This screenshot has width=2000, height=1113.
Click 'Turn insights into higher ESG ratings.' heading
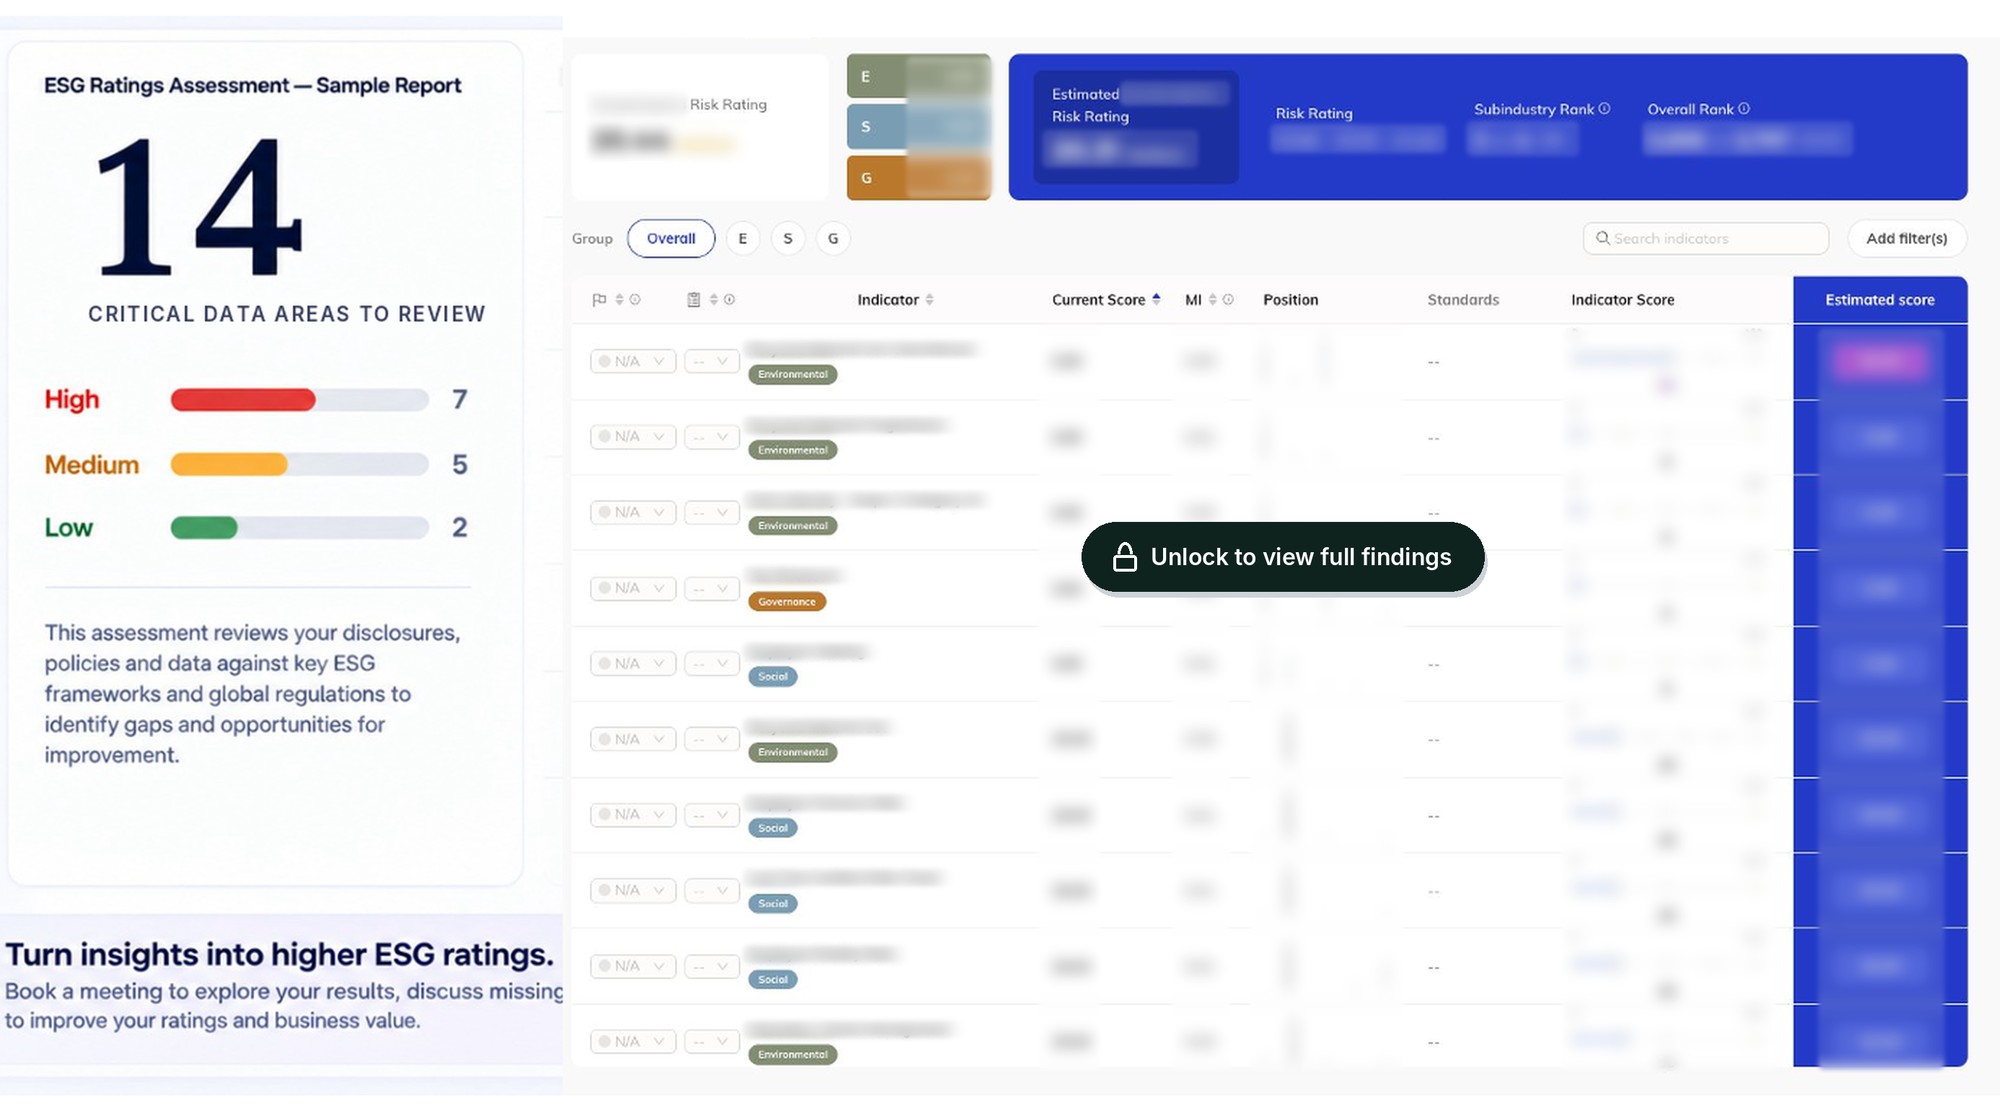click(279, 955)
